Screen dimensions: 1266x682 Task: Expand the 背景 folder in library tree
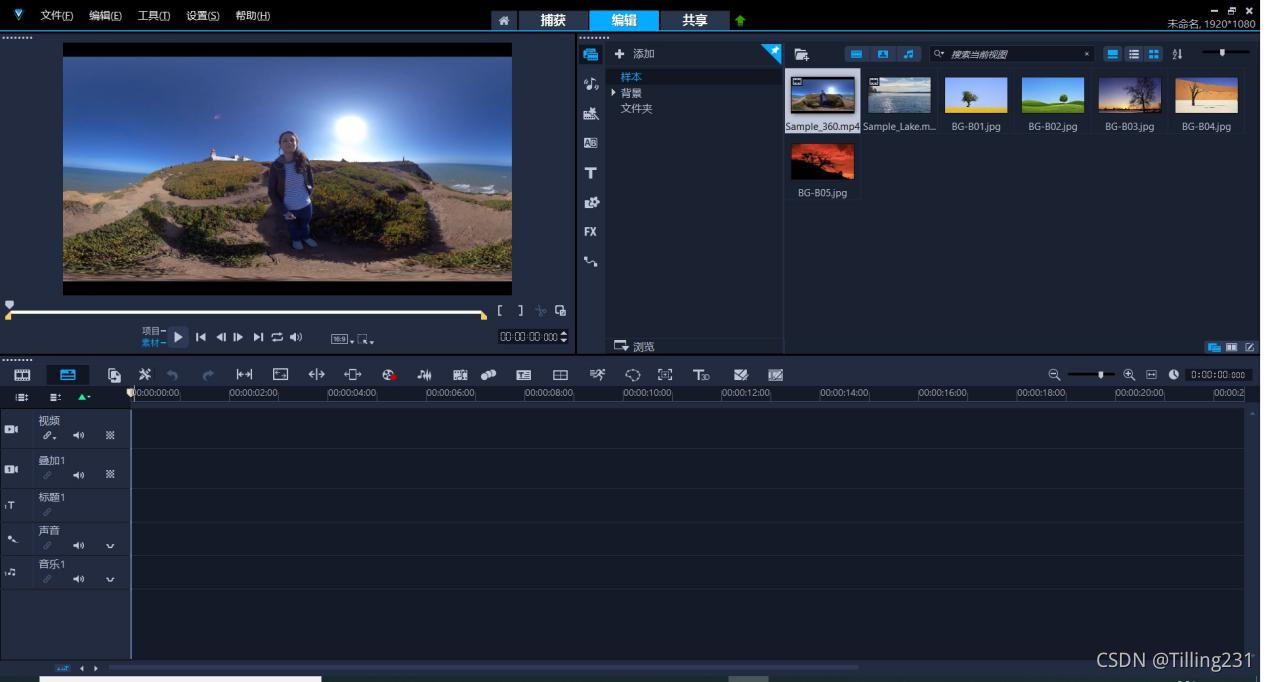613,93
